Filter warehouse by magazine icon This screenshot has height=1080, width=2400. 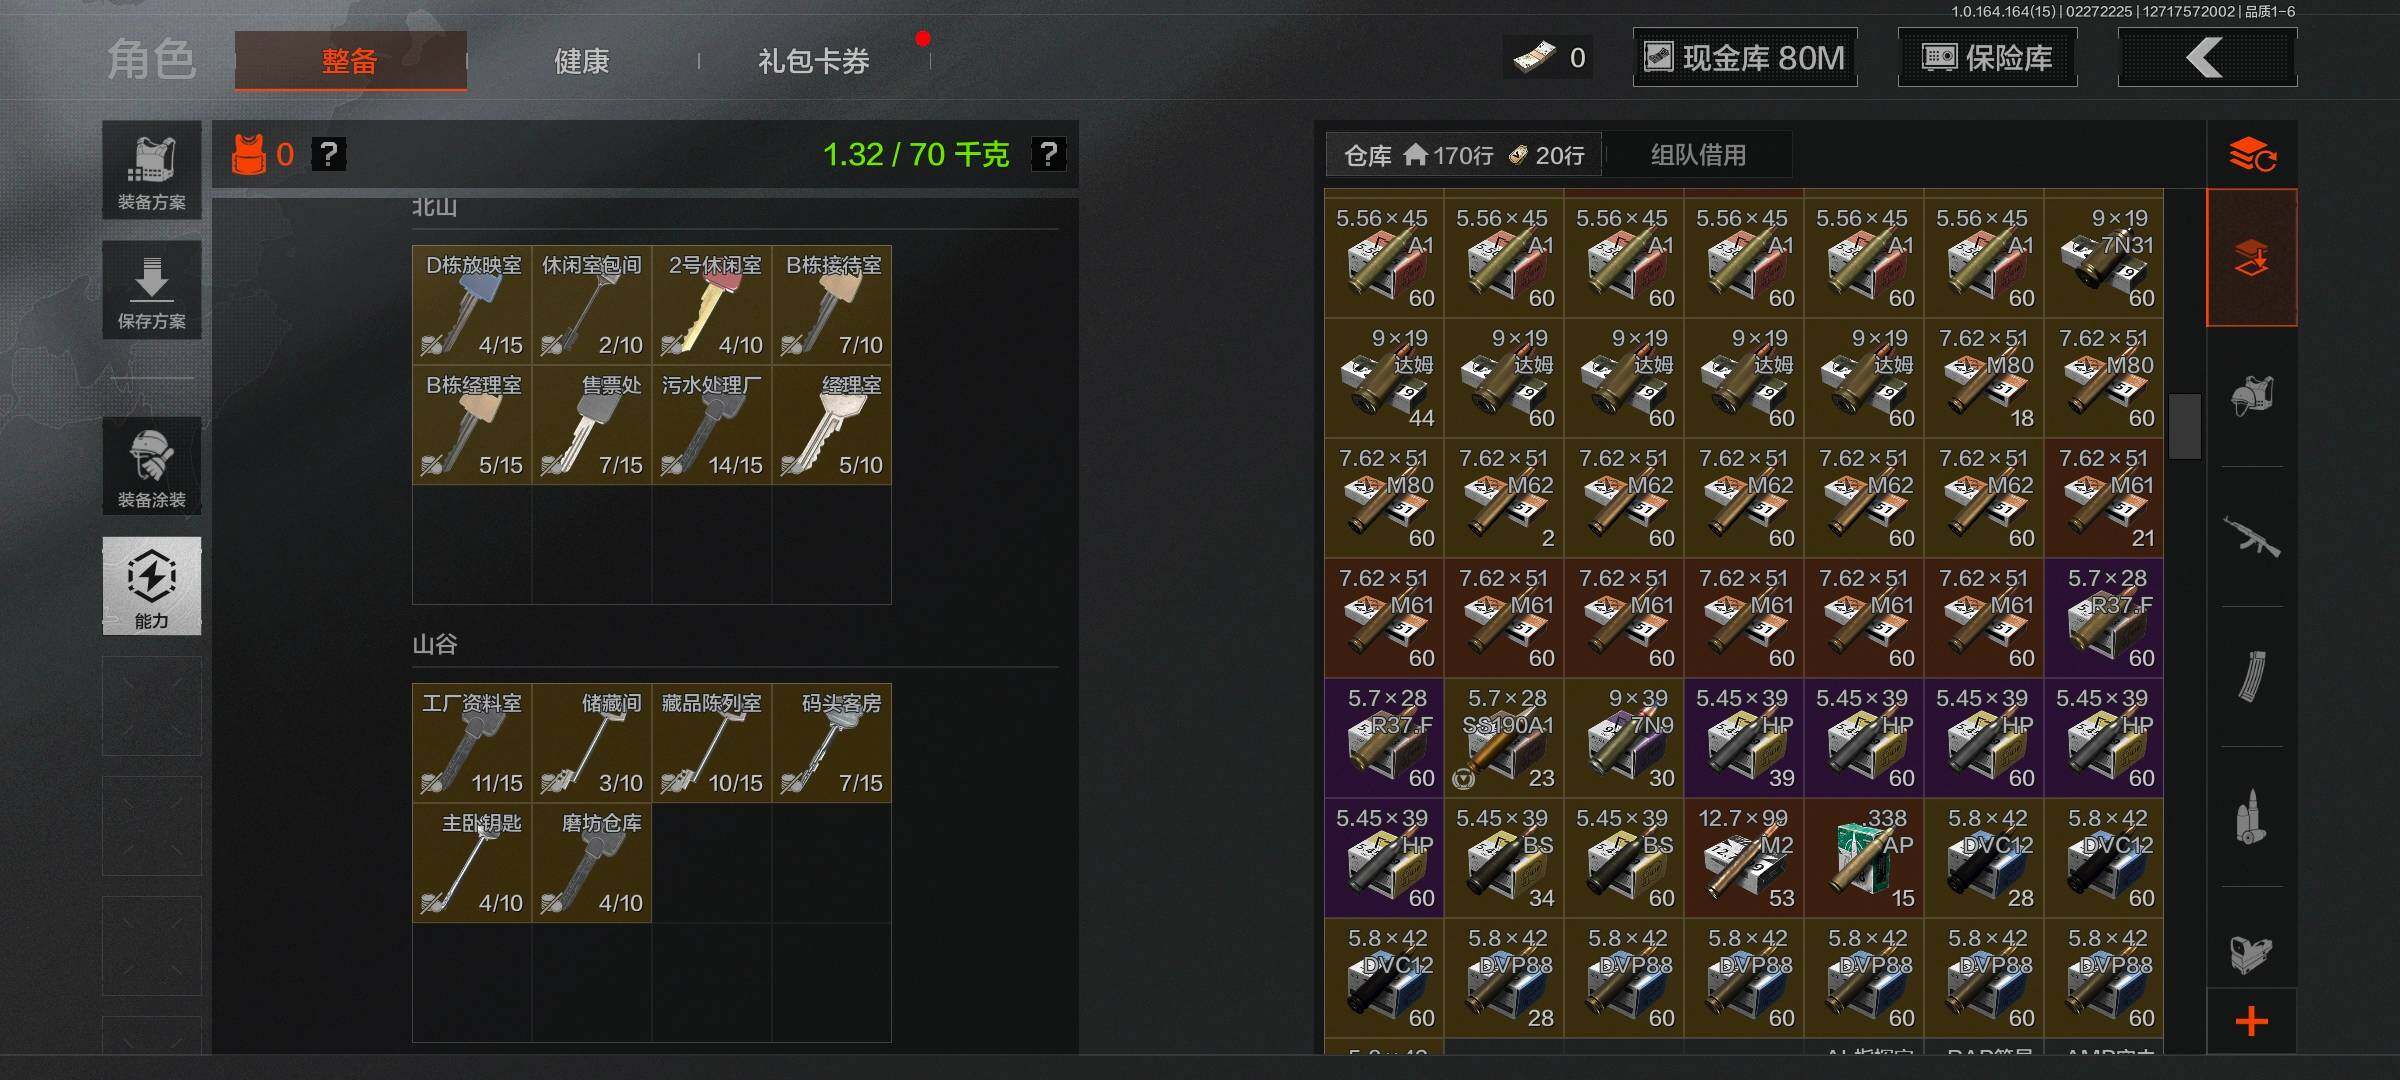2251,677
